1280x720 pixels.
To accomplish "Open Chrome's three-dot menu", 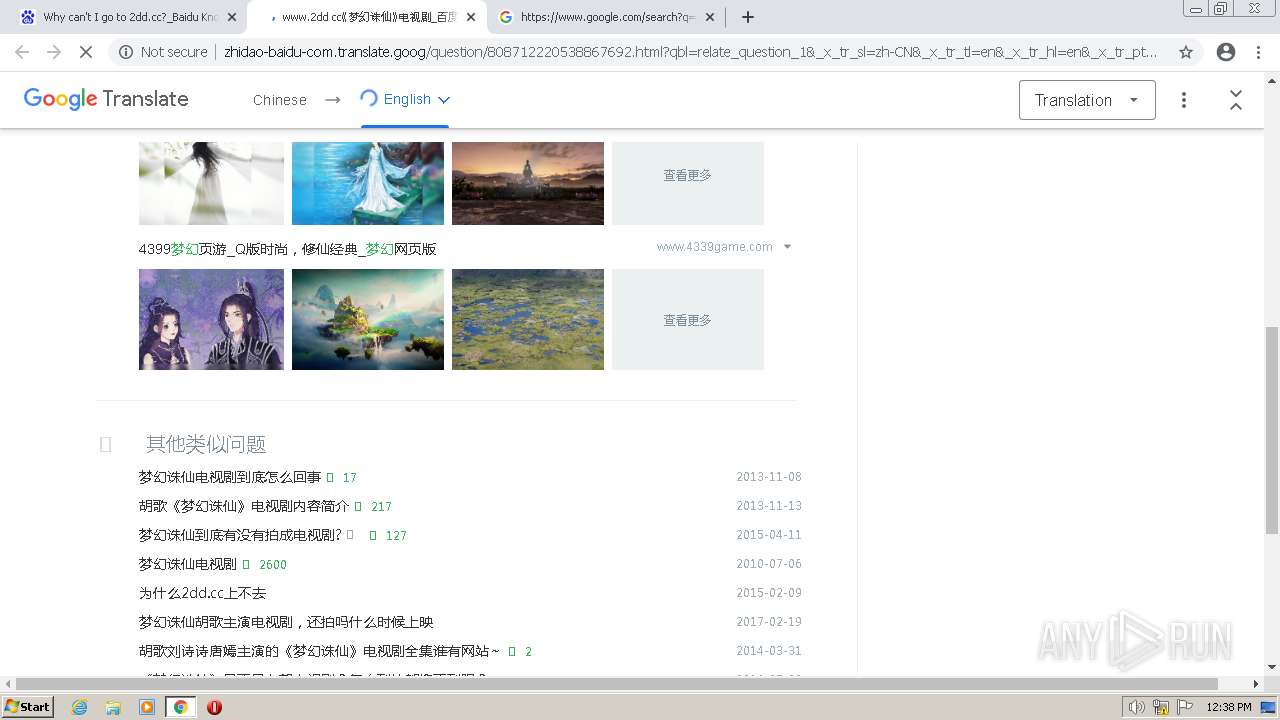I will 1259,52.
